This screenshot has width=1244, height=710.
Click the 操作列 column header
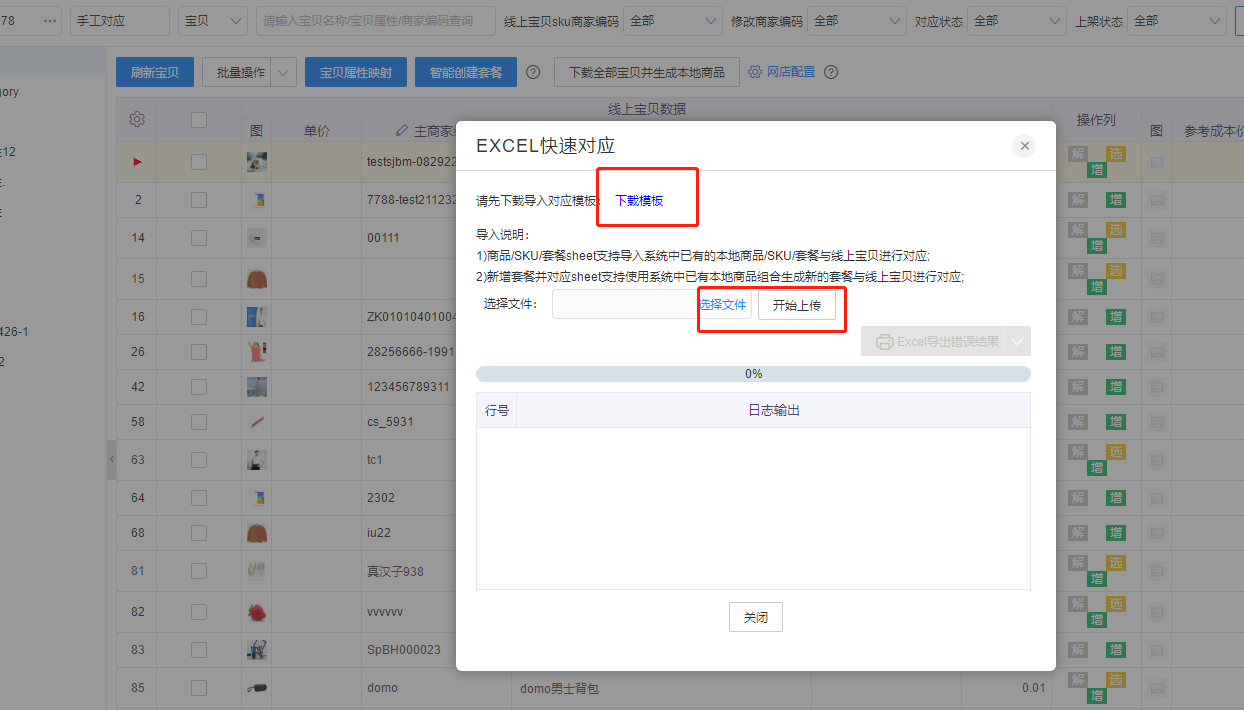tap(1096, 120)
